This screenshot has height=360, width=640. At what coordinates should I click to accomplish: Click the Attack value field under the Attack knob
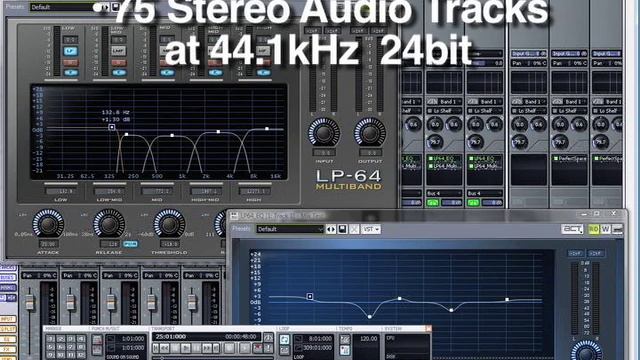(x=48, y=244)
